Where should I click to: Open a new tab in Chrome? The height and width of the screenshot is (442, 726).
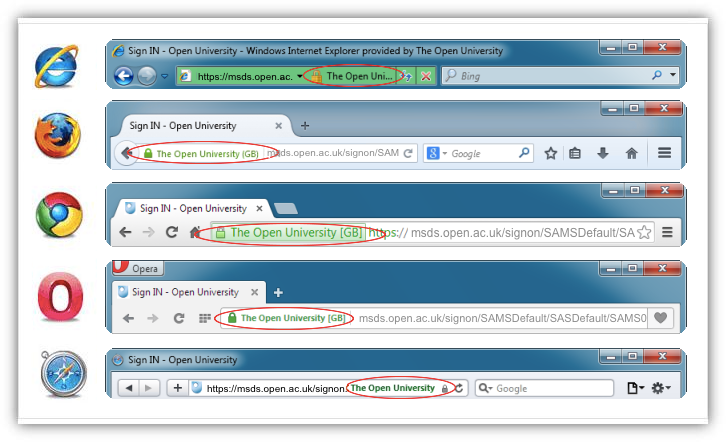tap(286, 209)
